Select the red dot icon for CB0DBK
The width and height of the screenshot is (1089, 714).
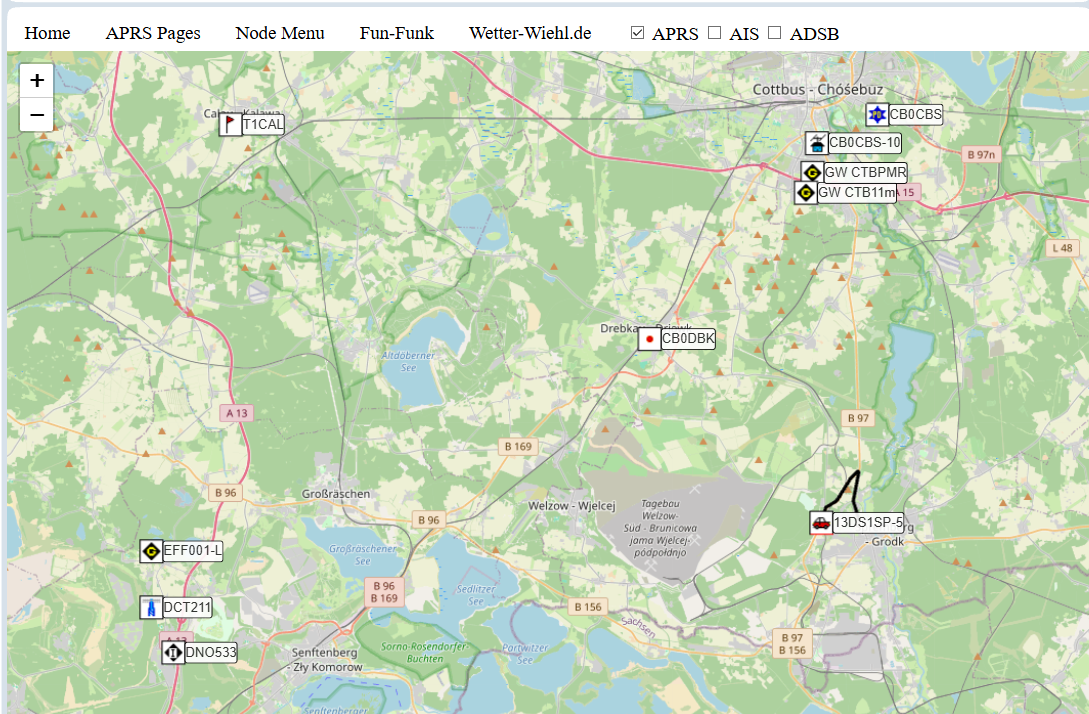pyautogui.click(x=649, y=339)
